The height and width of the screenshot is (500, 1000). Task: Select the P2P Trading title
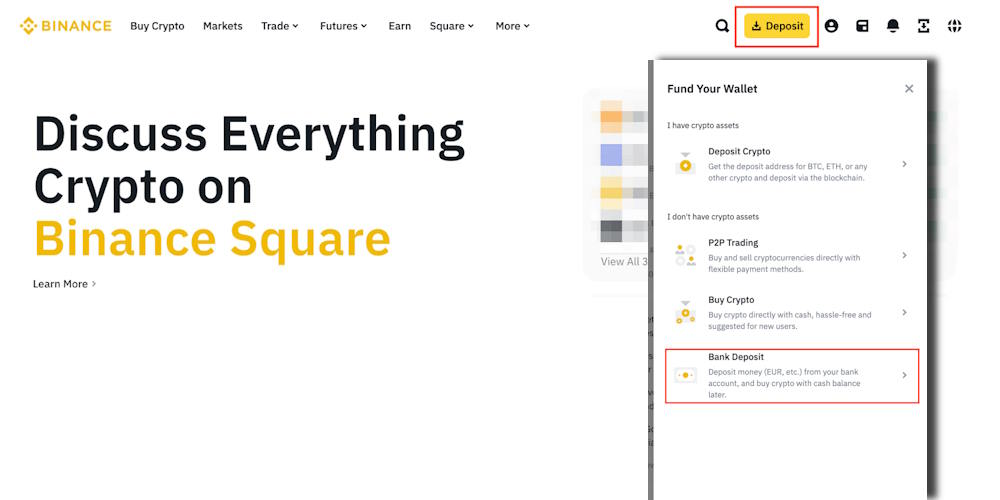pyautogui.click(x=733, y=243)
